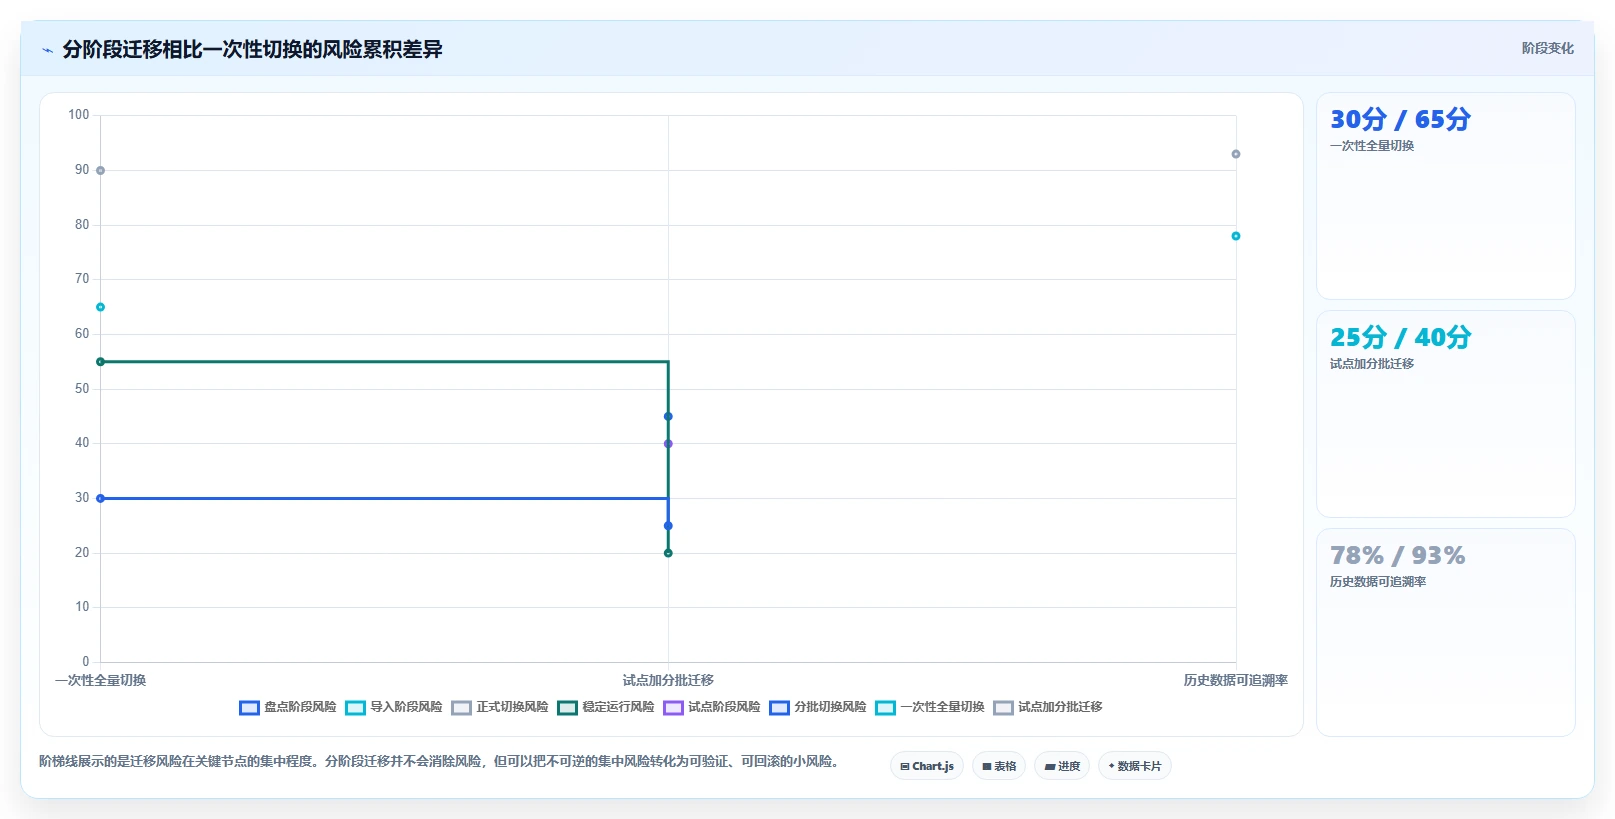Toggle the 分批切换风险 legend series
The height and width of the screenshot is (819, 1615).
click(x=818, y=707)
